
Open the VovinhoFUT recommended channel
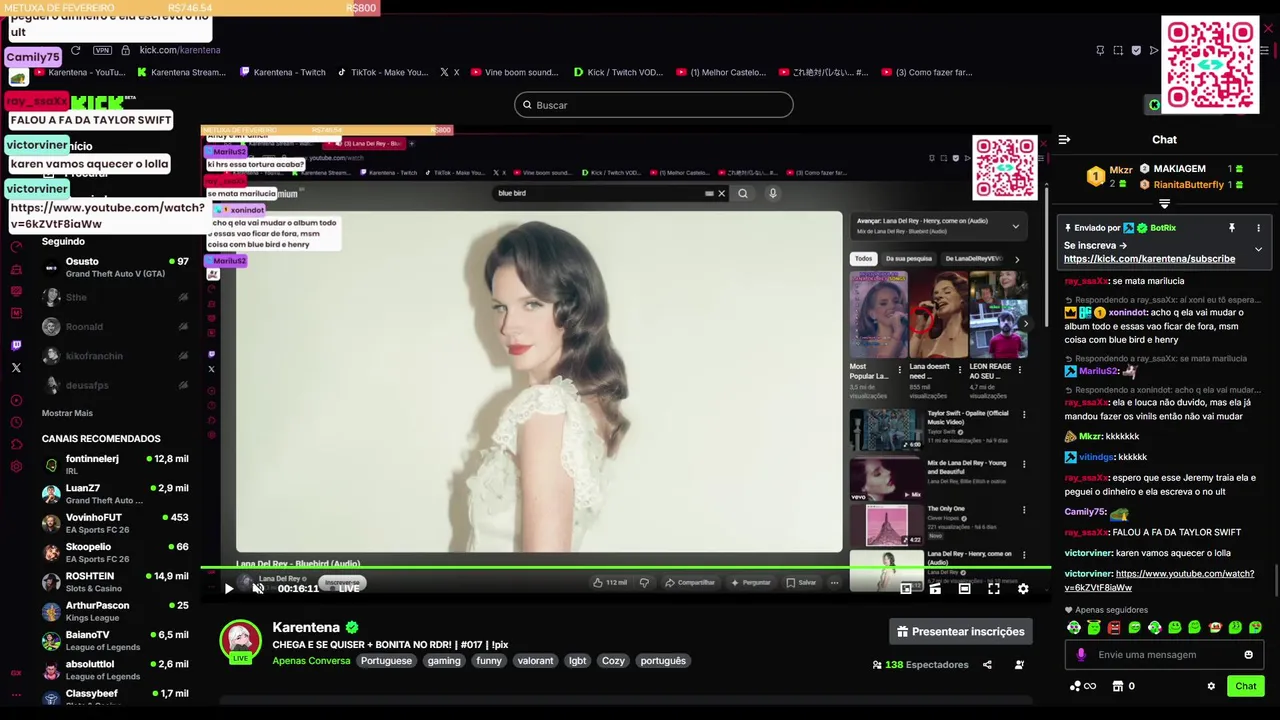(115, 523)
